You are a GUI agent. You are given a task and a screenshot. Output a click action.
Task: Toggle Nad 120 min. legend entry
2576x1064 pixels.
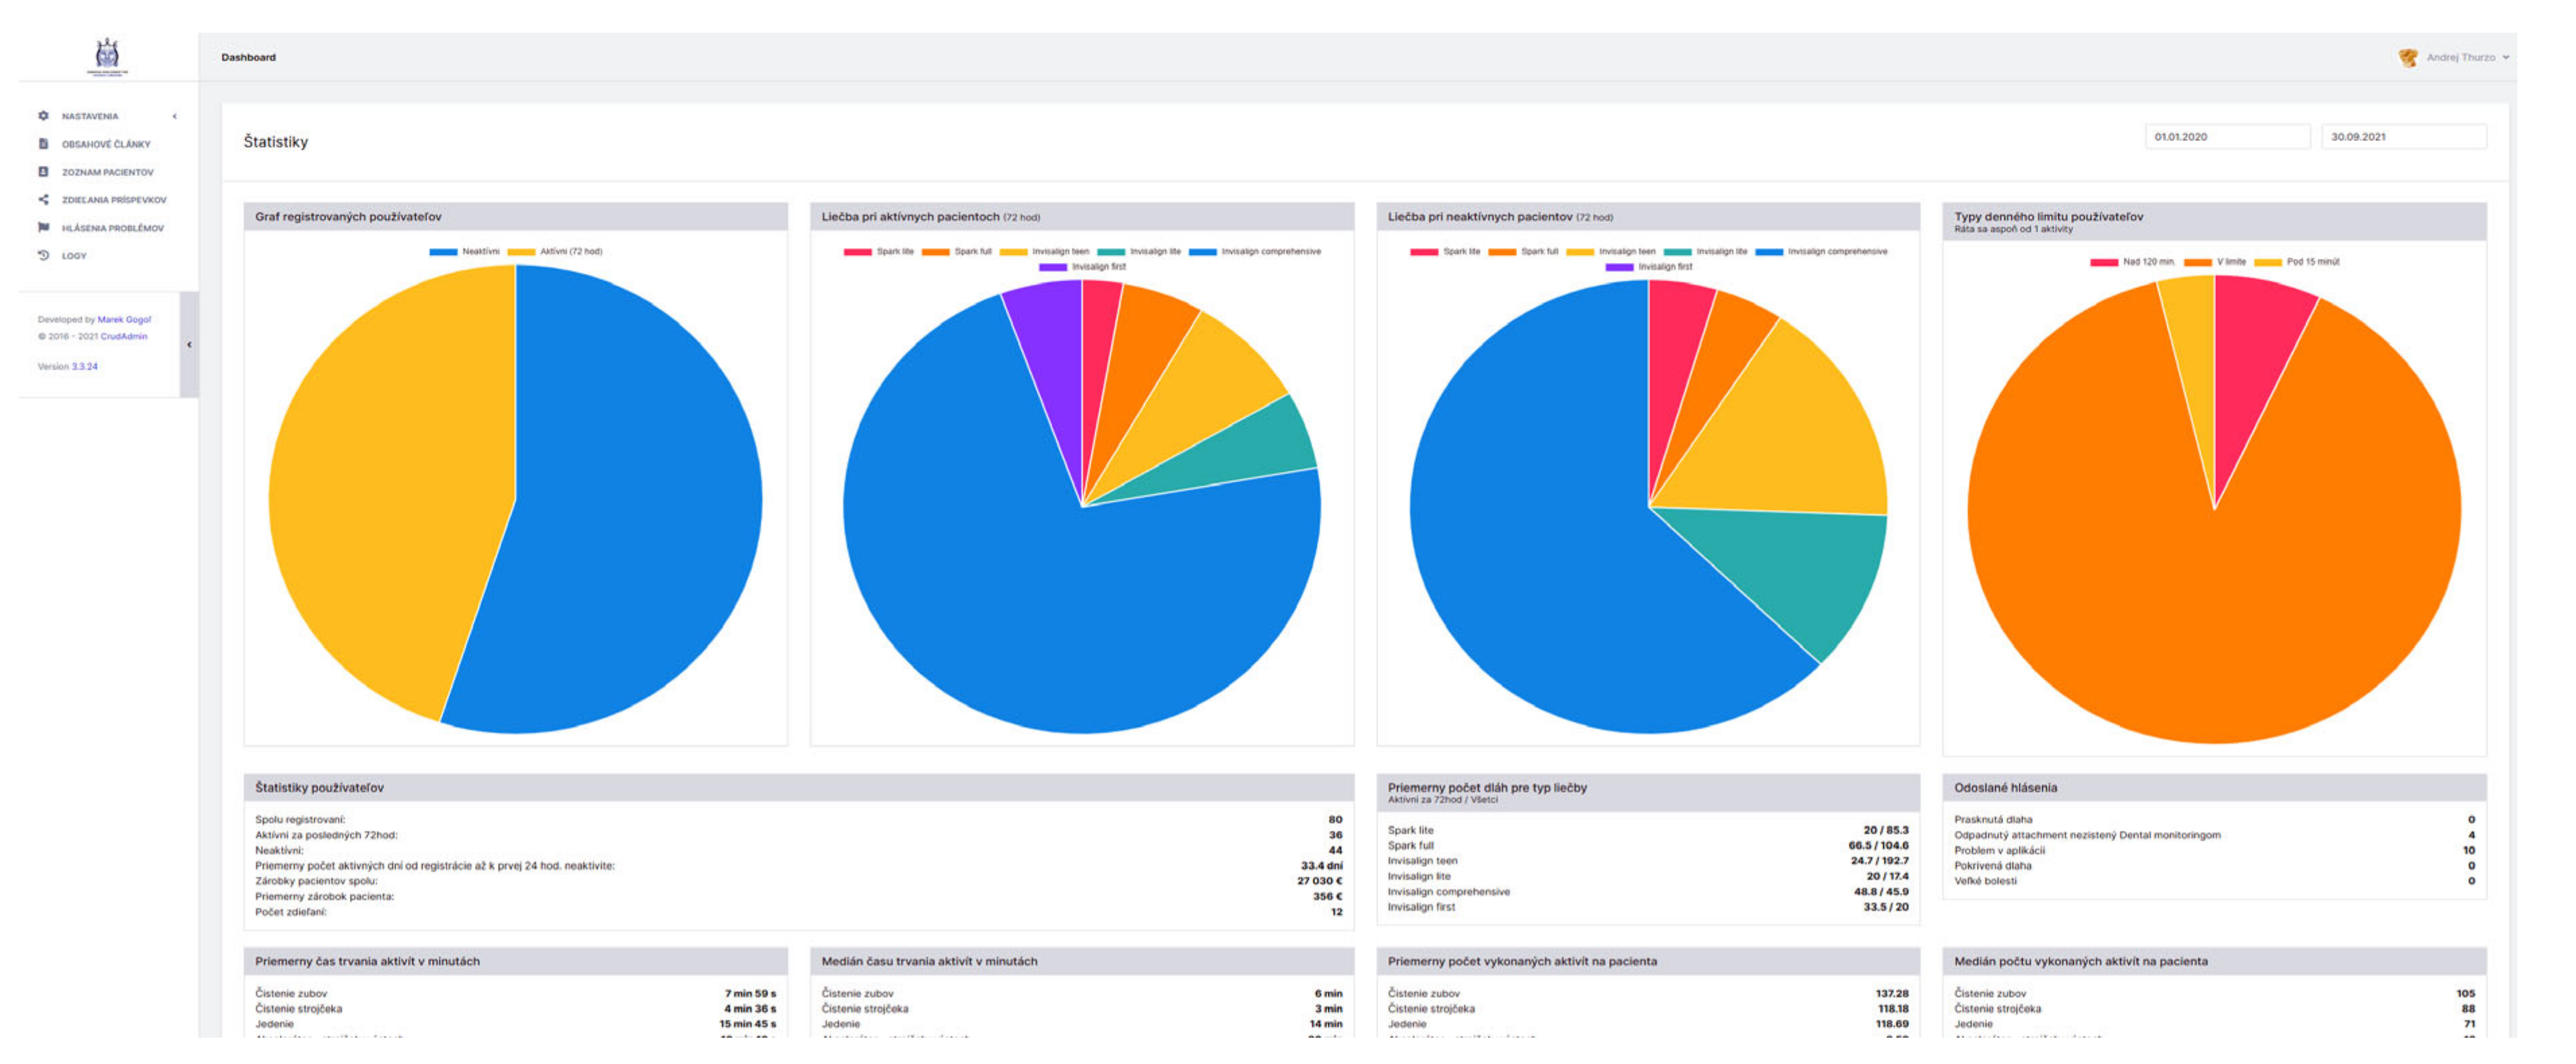(x=2132, y=262)
